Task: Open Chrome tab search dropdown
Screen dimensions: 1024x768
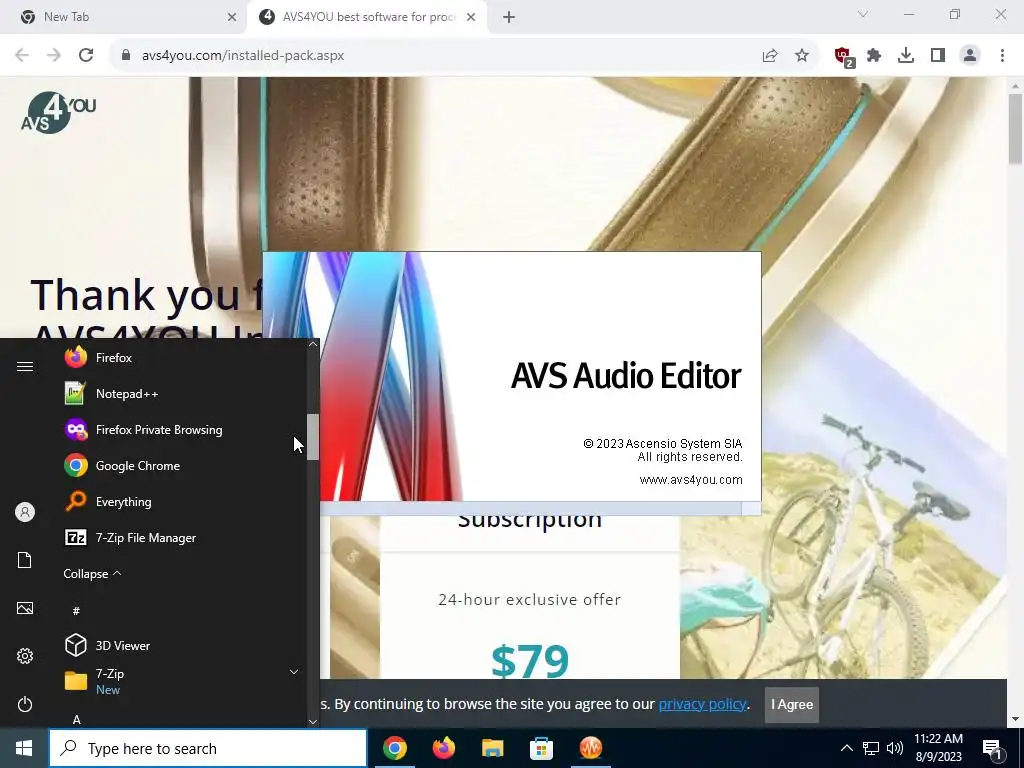Action: tap(863, 14)
